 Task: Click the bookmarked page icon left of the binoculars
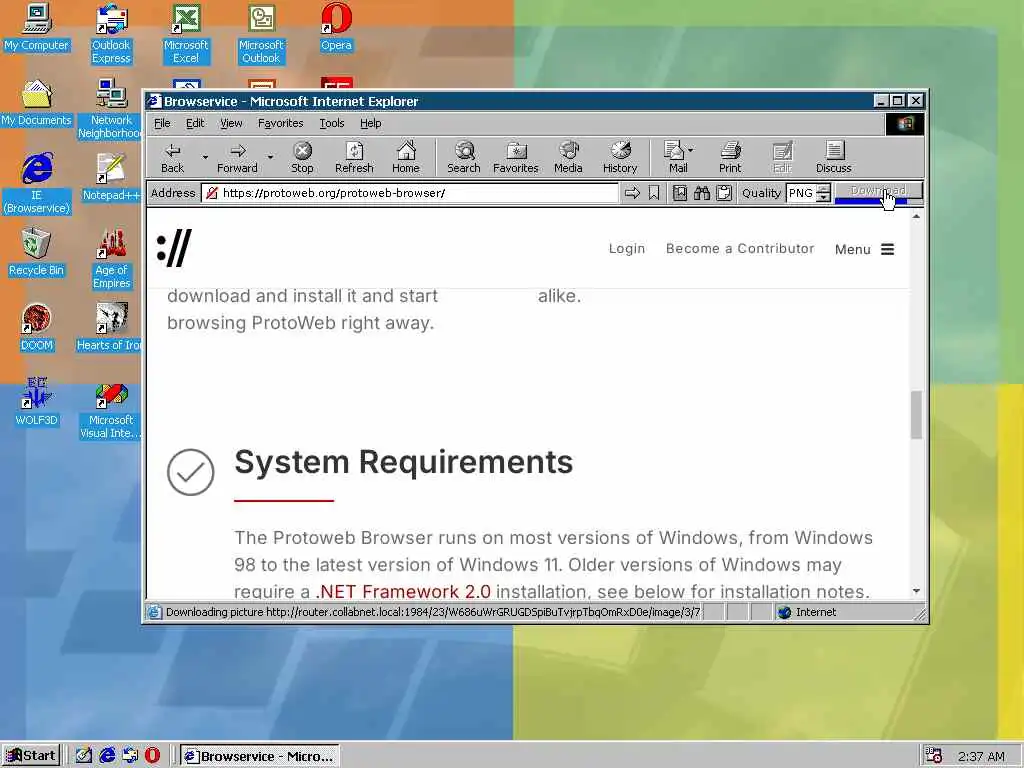pos(680,193)
